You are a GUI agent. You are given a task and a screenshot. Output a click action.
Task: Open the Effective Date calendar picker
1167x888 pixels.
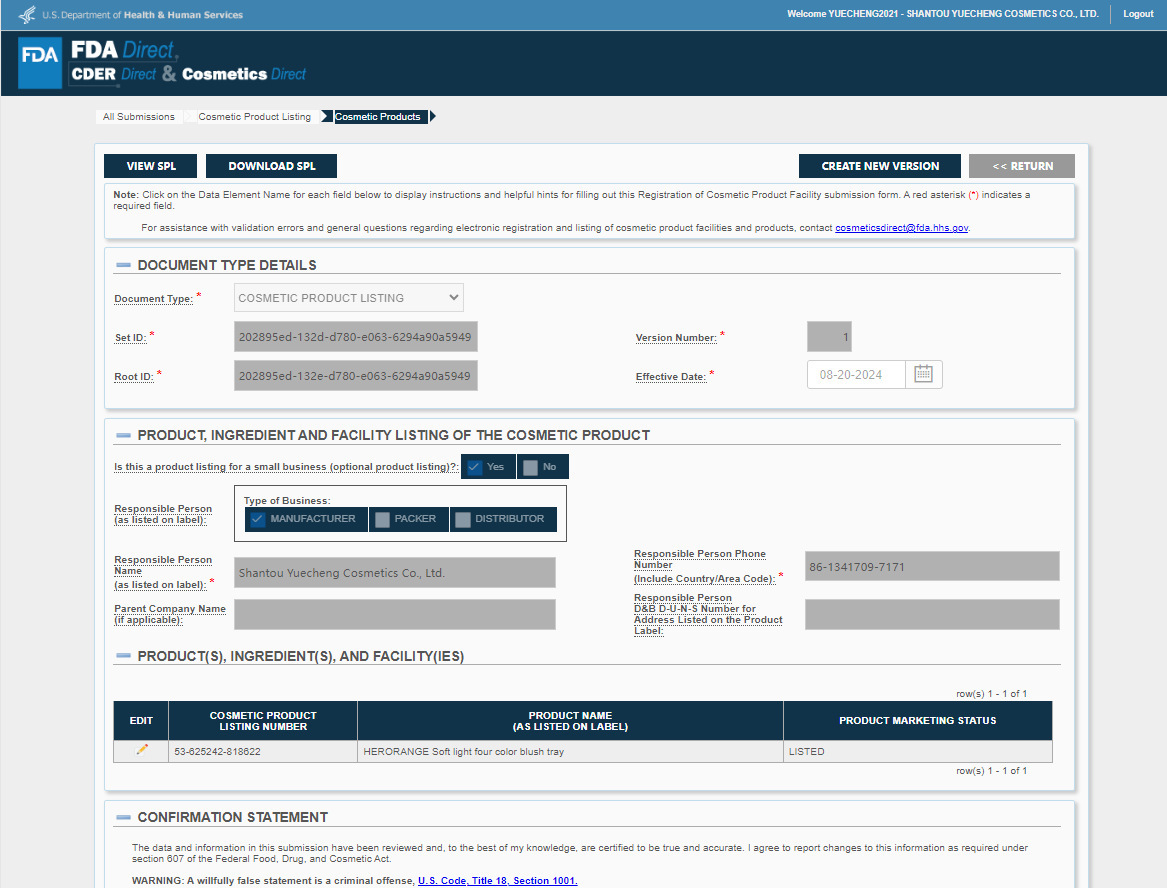923,374
